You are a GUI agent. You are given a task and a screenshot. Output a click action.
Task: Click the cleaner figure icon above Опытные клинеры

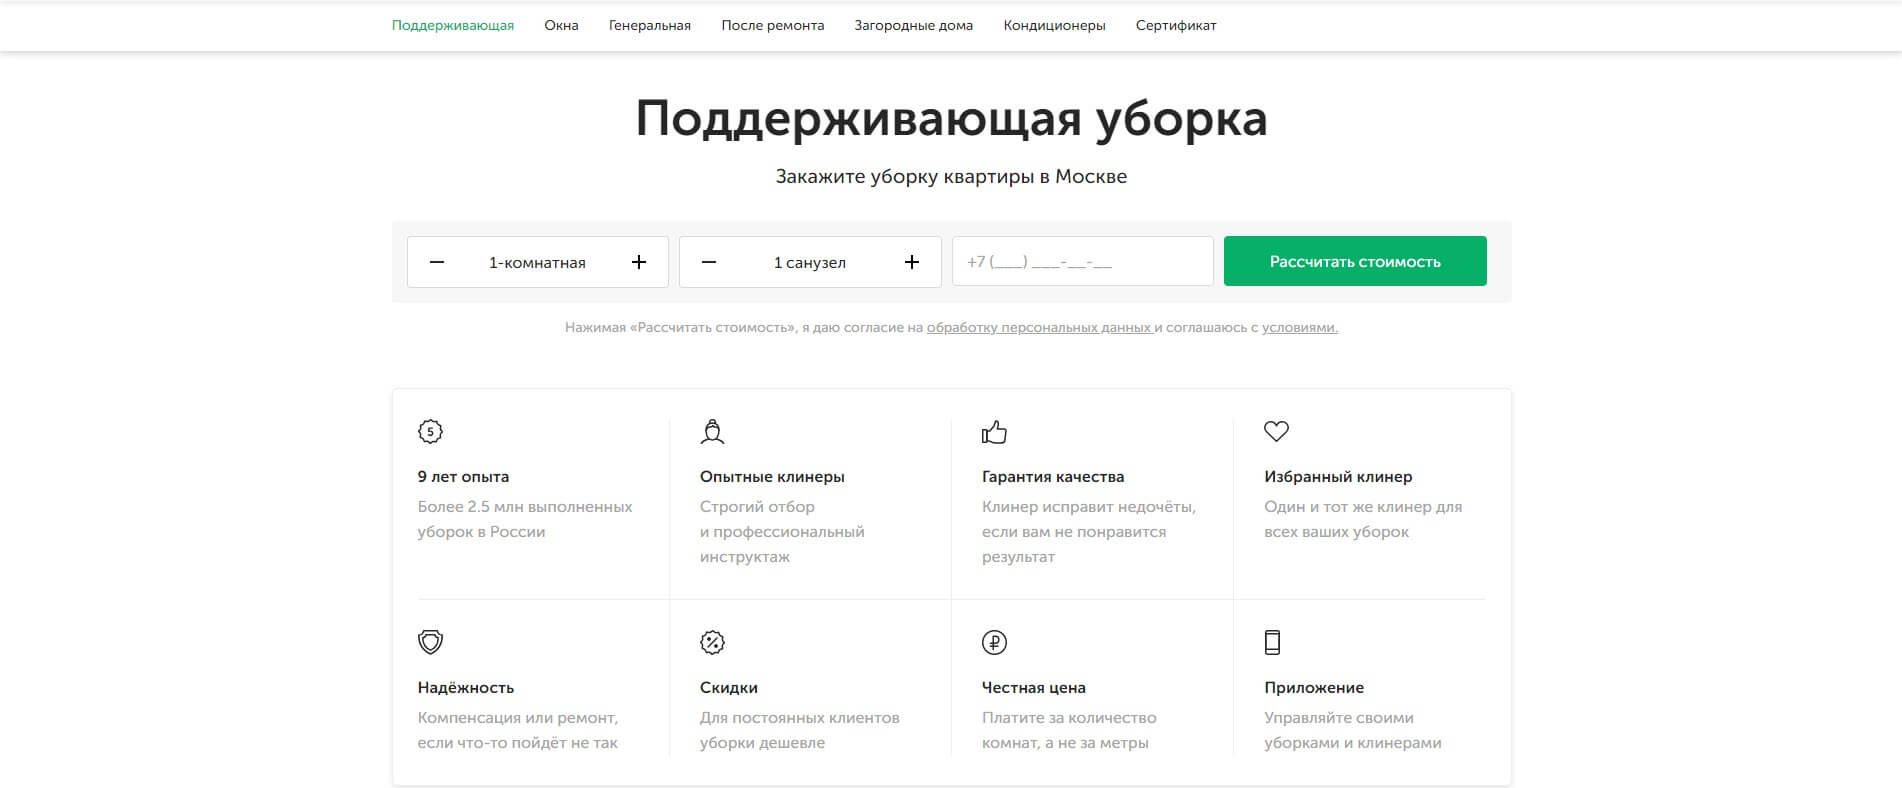[x=712, y=432]
